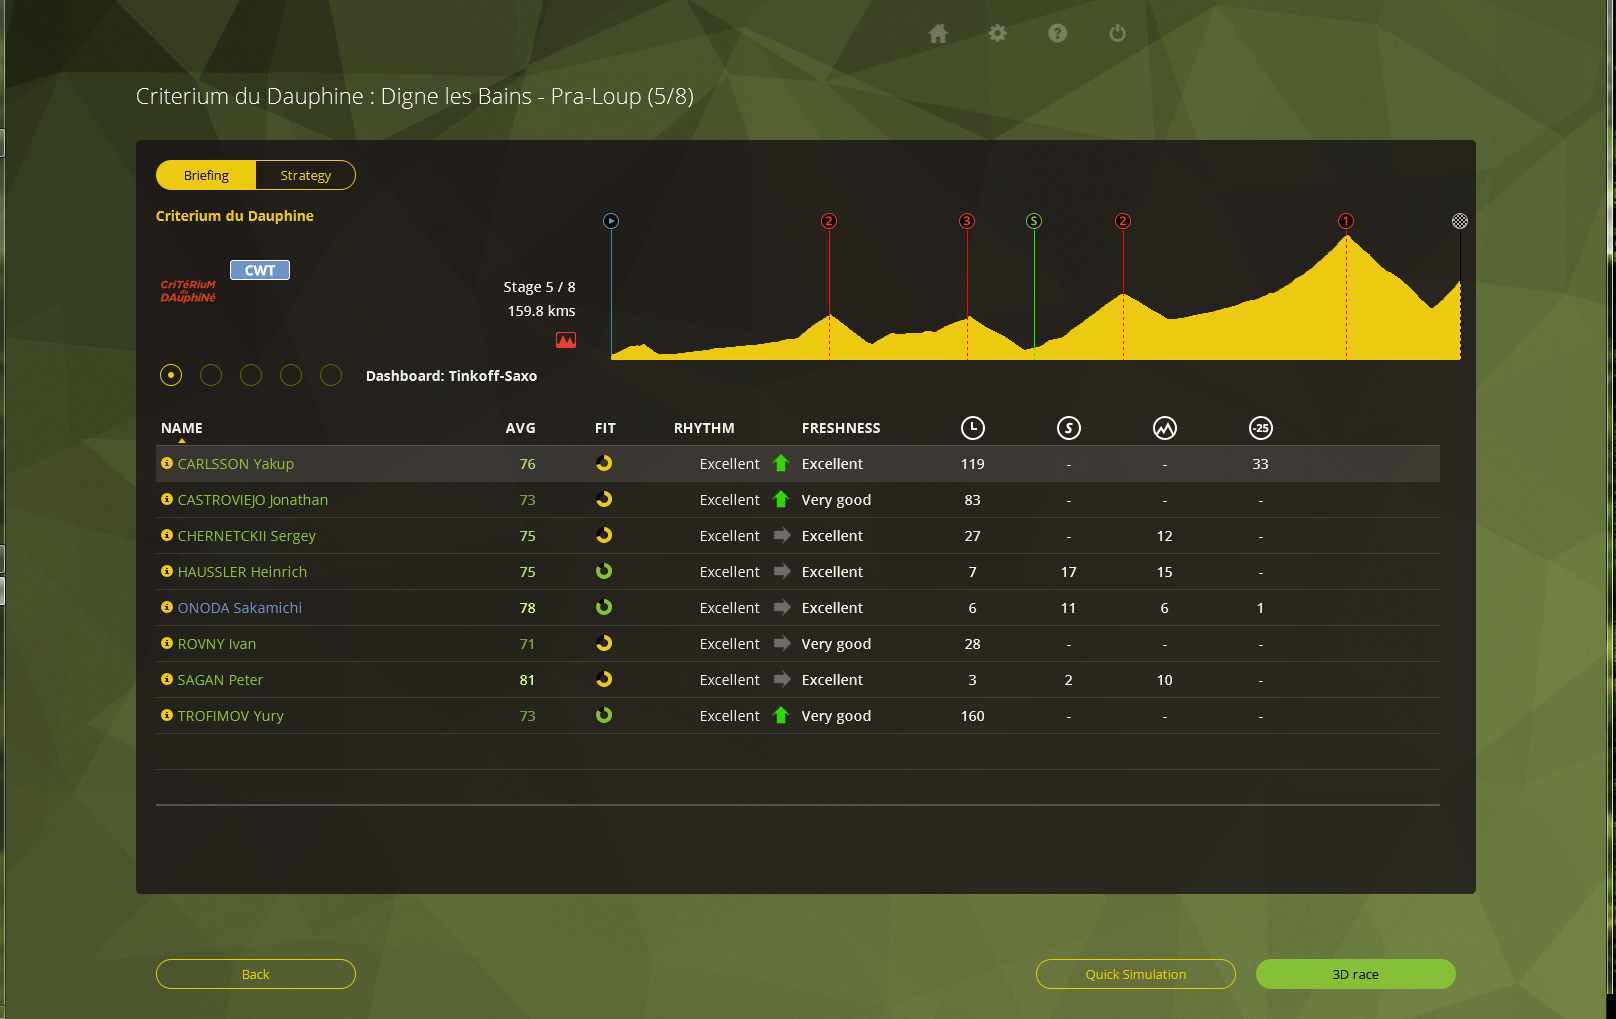
Task: Click the finish line checkered marker
Action: click(x=1460, y=221)
